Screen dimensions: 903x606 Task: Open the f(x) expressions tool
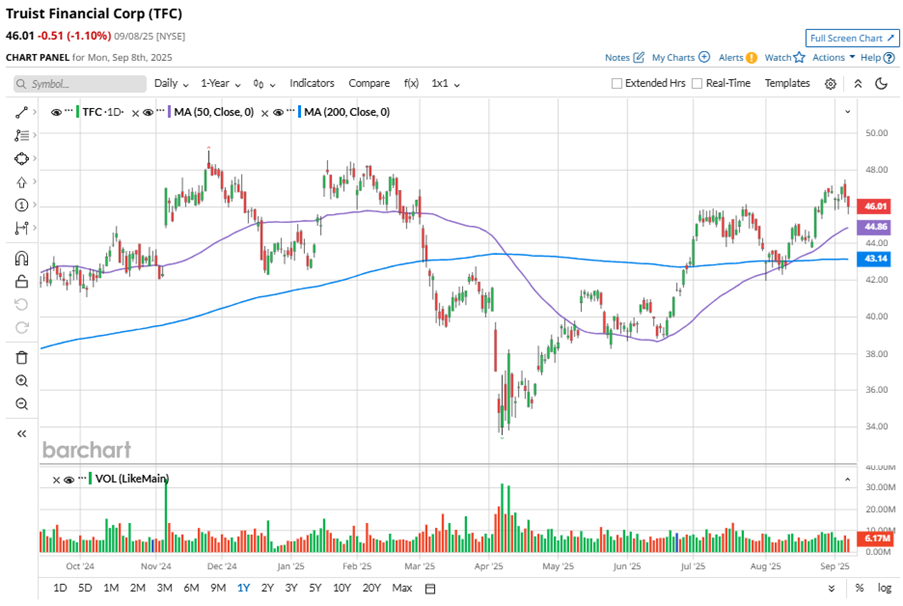point(411,84)
